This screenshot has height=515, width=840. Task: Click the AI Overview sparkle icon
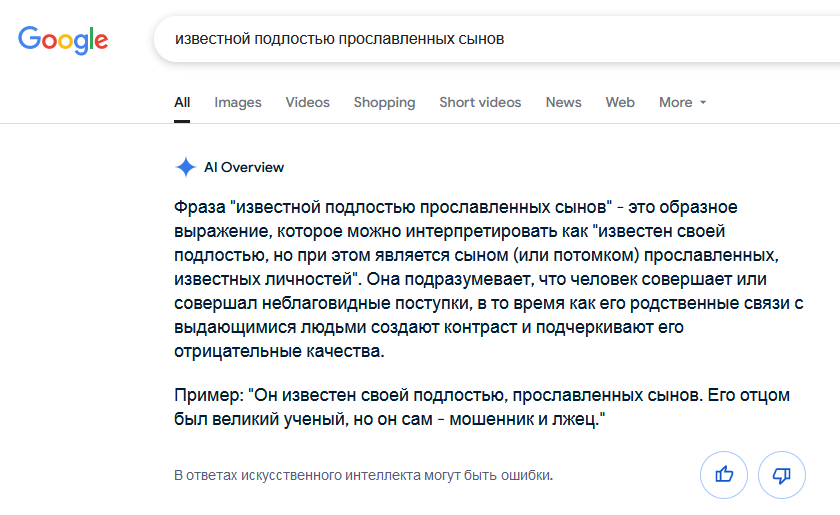(x=185, y=167)
